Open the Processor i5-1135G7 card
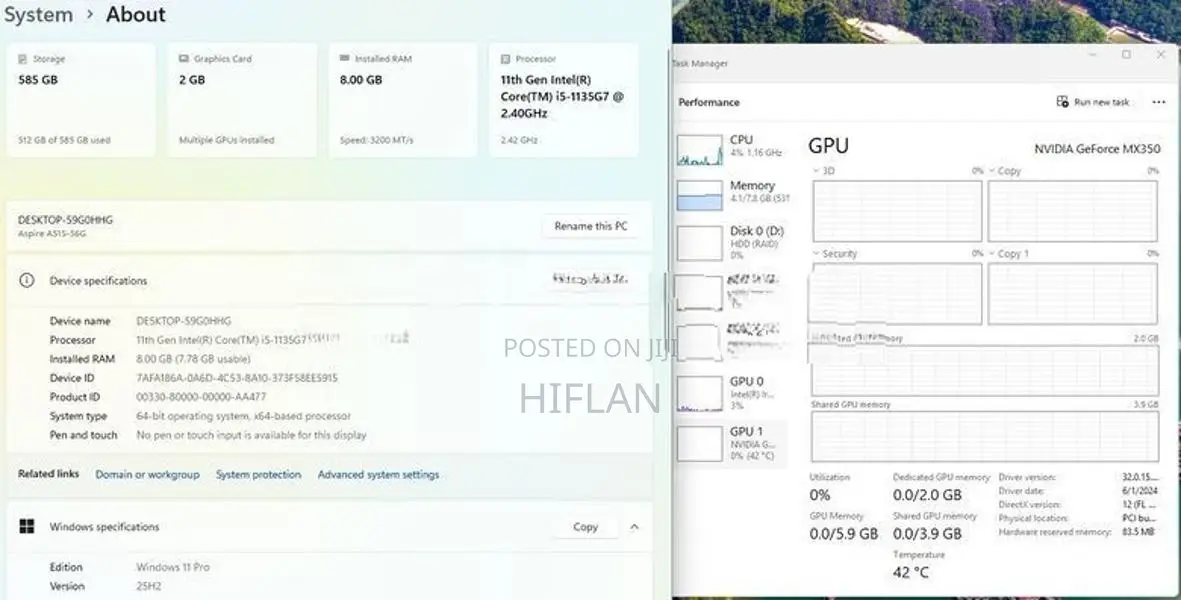Viewport: 1181px width, 600px height. (x=563, y=100)
